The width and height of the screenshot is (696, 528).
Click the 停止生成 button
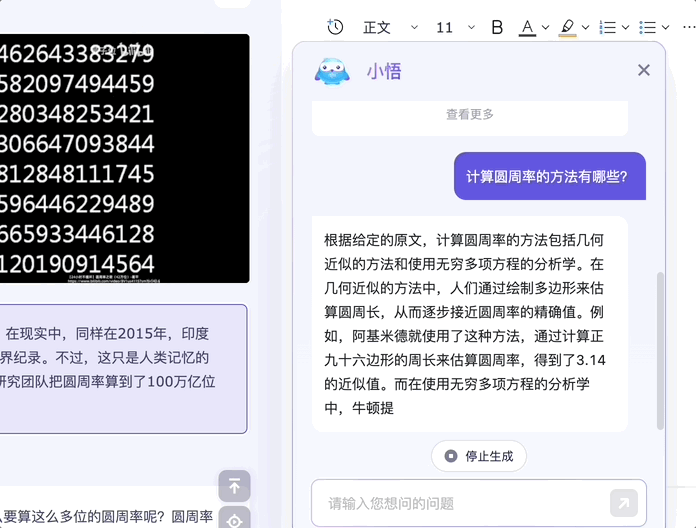479,456
